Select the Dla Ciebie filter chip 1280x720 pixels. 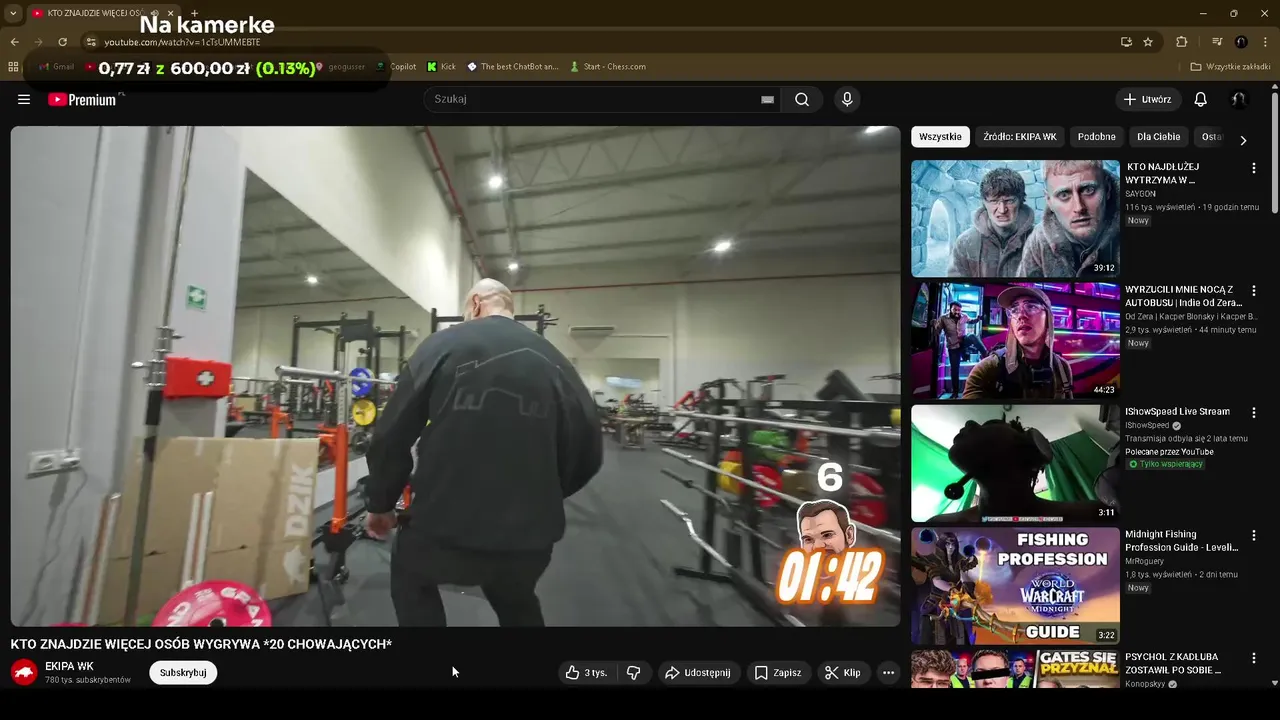(1158, 137)
